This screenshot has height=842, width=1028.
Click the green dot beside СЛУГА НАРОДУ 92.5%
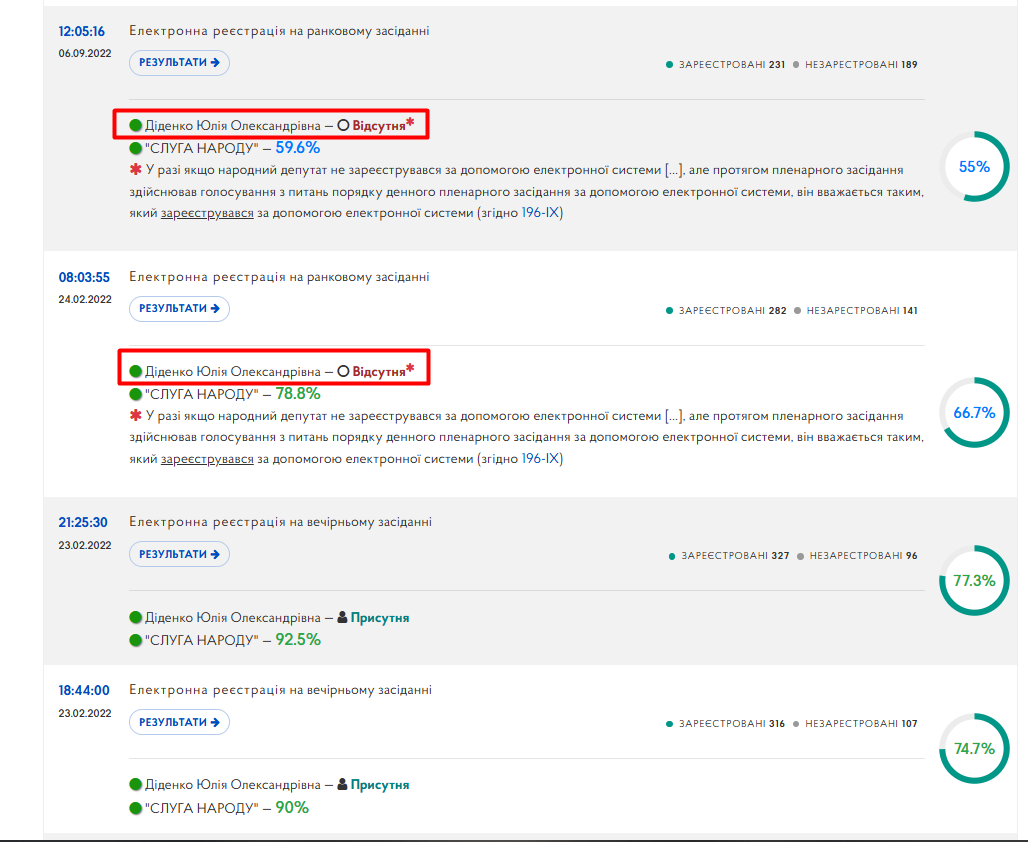coord(136,640)
